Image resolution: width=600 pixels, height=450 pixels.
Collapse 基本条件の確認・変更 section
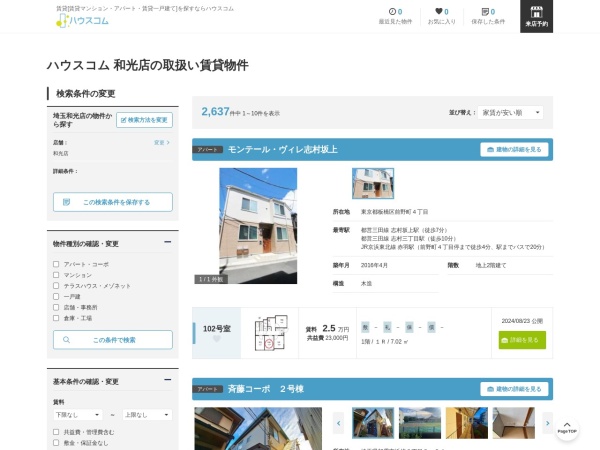click(167, 380)
